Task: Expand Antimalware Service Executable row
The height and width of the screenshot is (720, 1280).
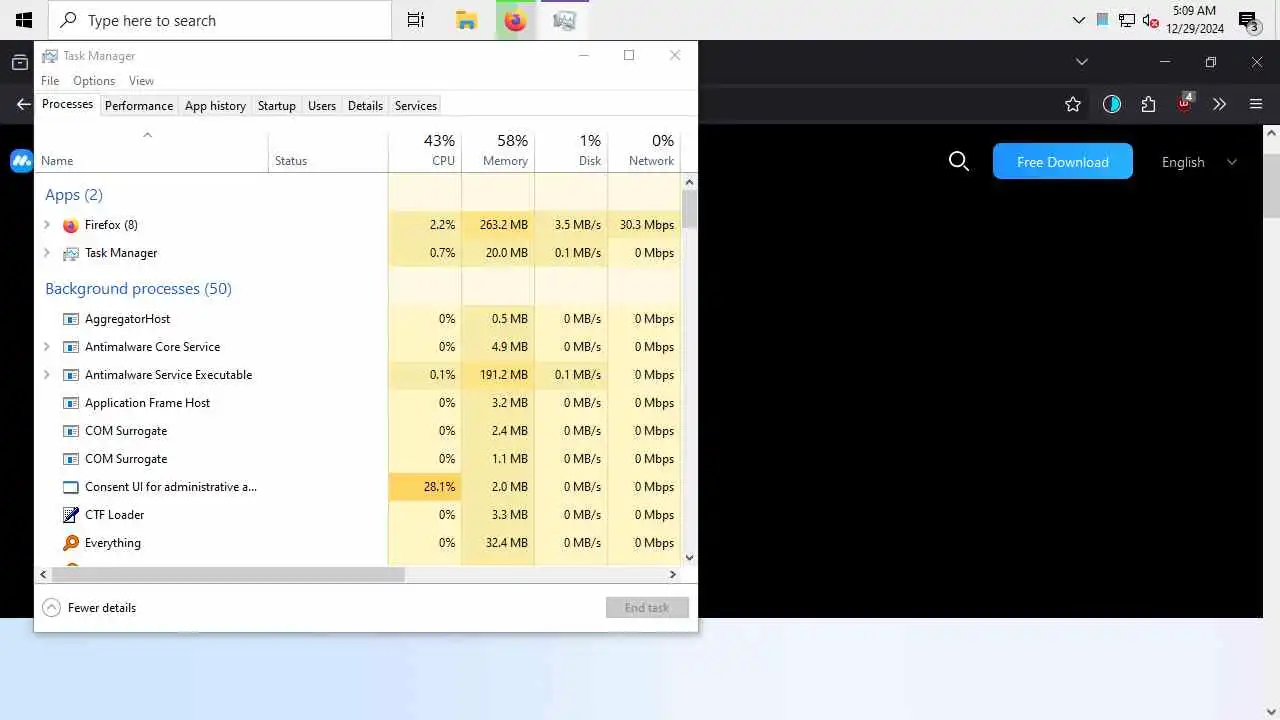Action: click(x=47, y=375)
